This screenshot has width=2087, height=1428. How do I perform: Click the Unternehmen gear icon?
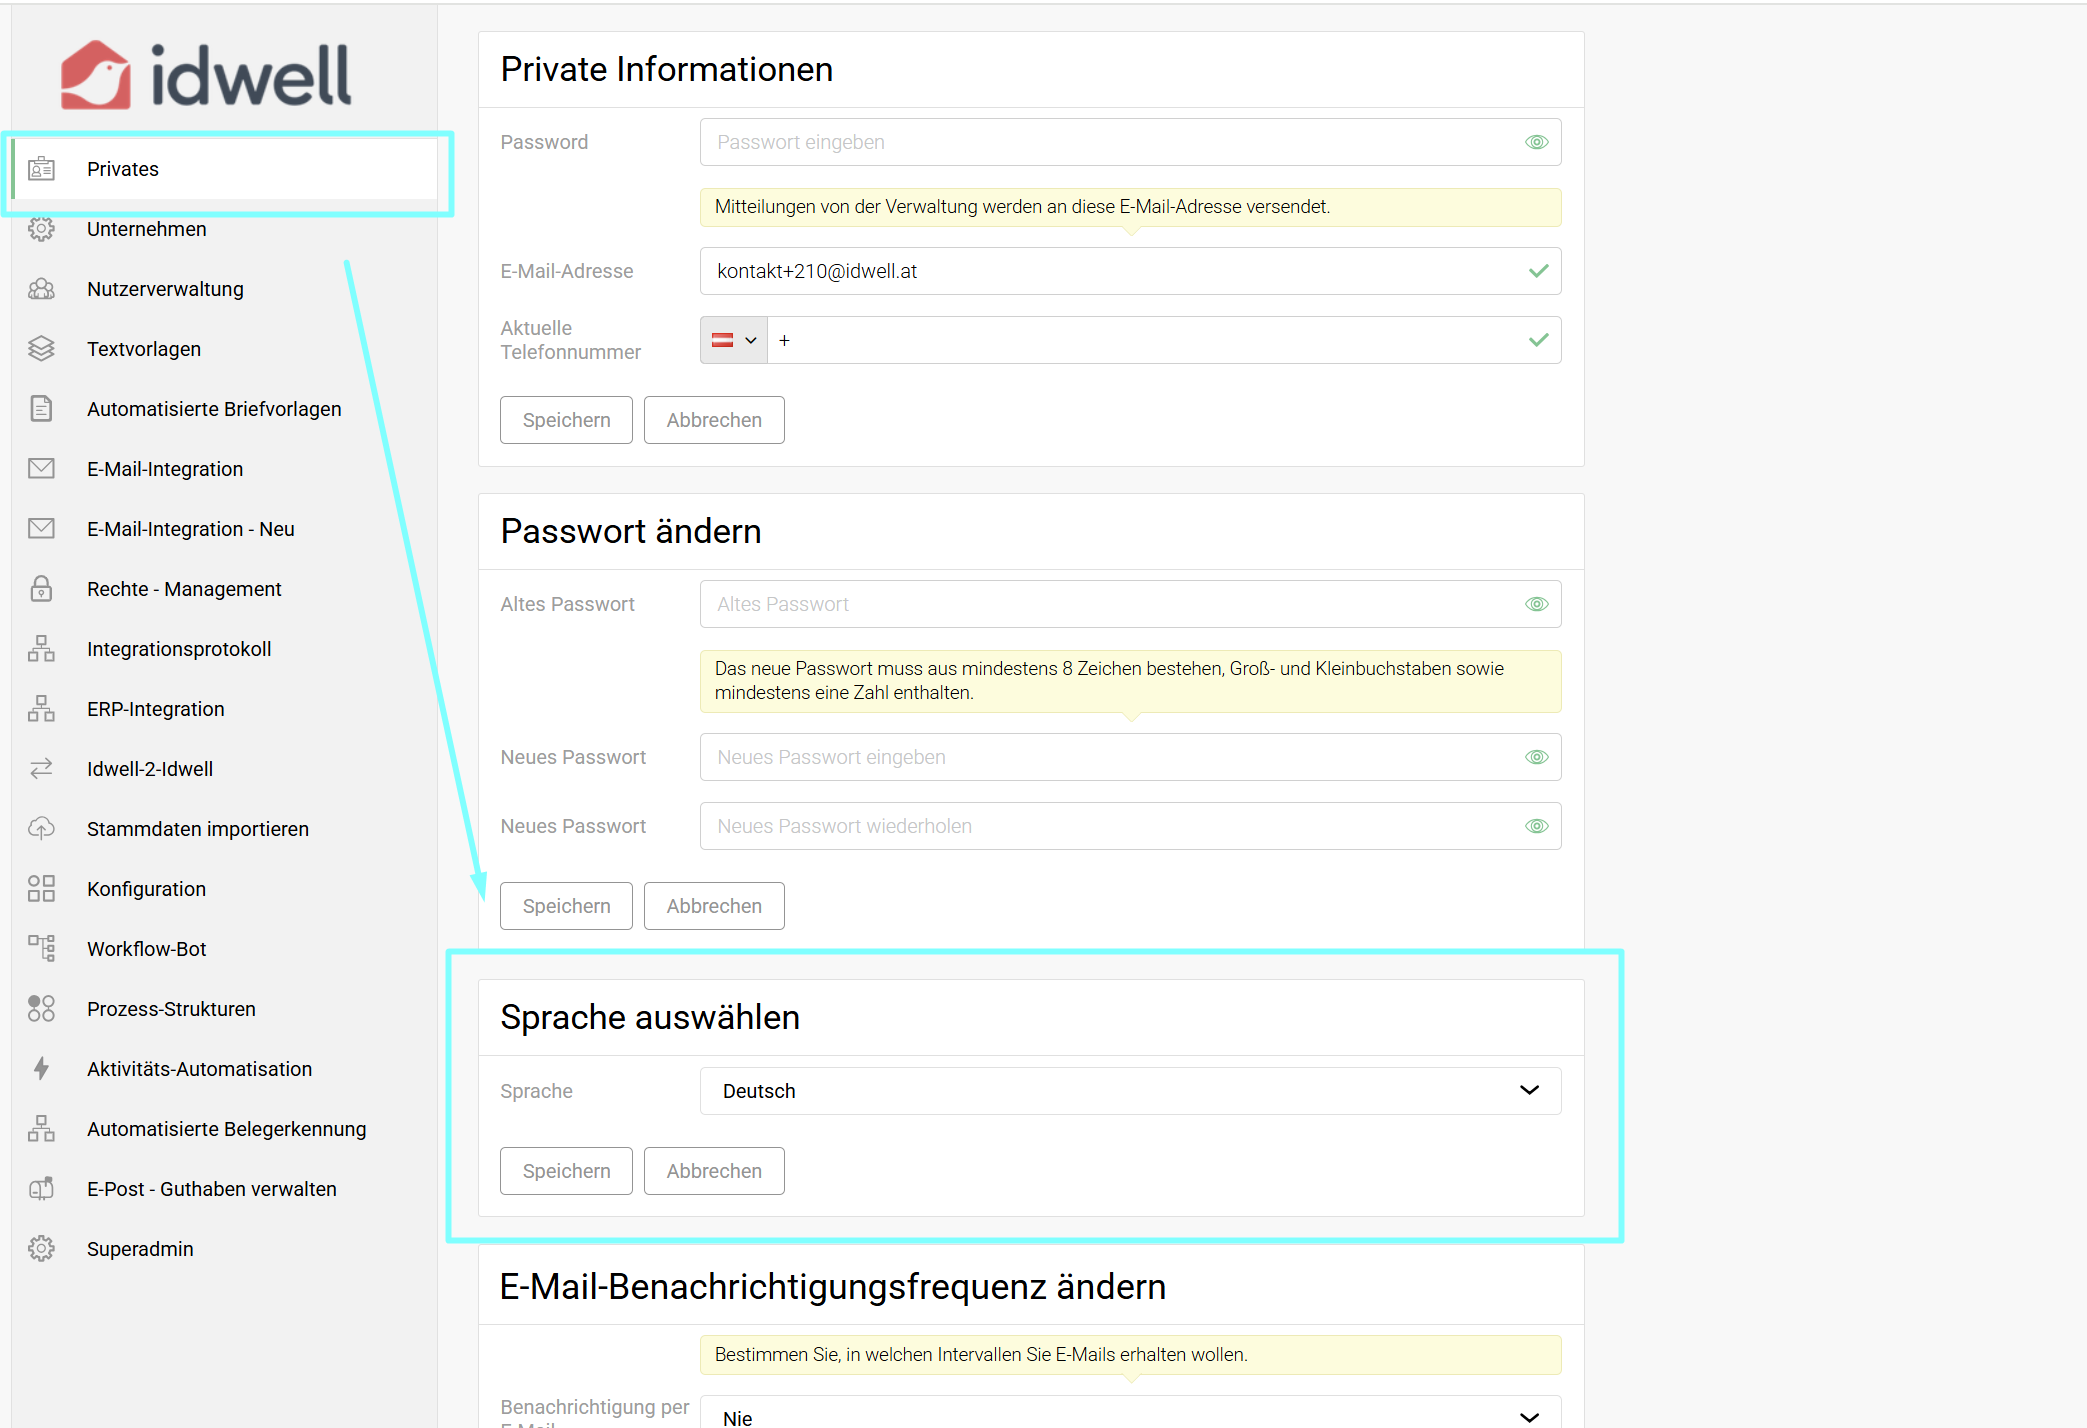[41, 229]
